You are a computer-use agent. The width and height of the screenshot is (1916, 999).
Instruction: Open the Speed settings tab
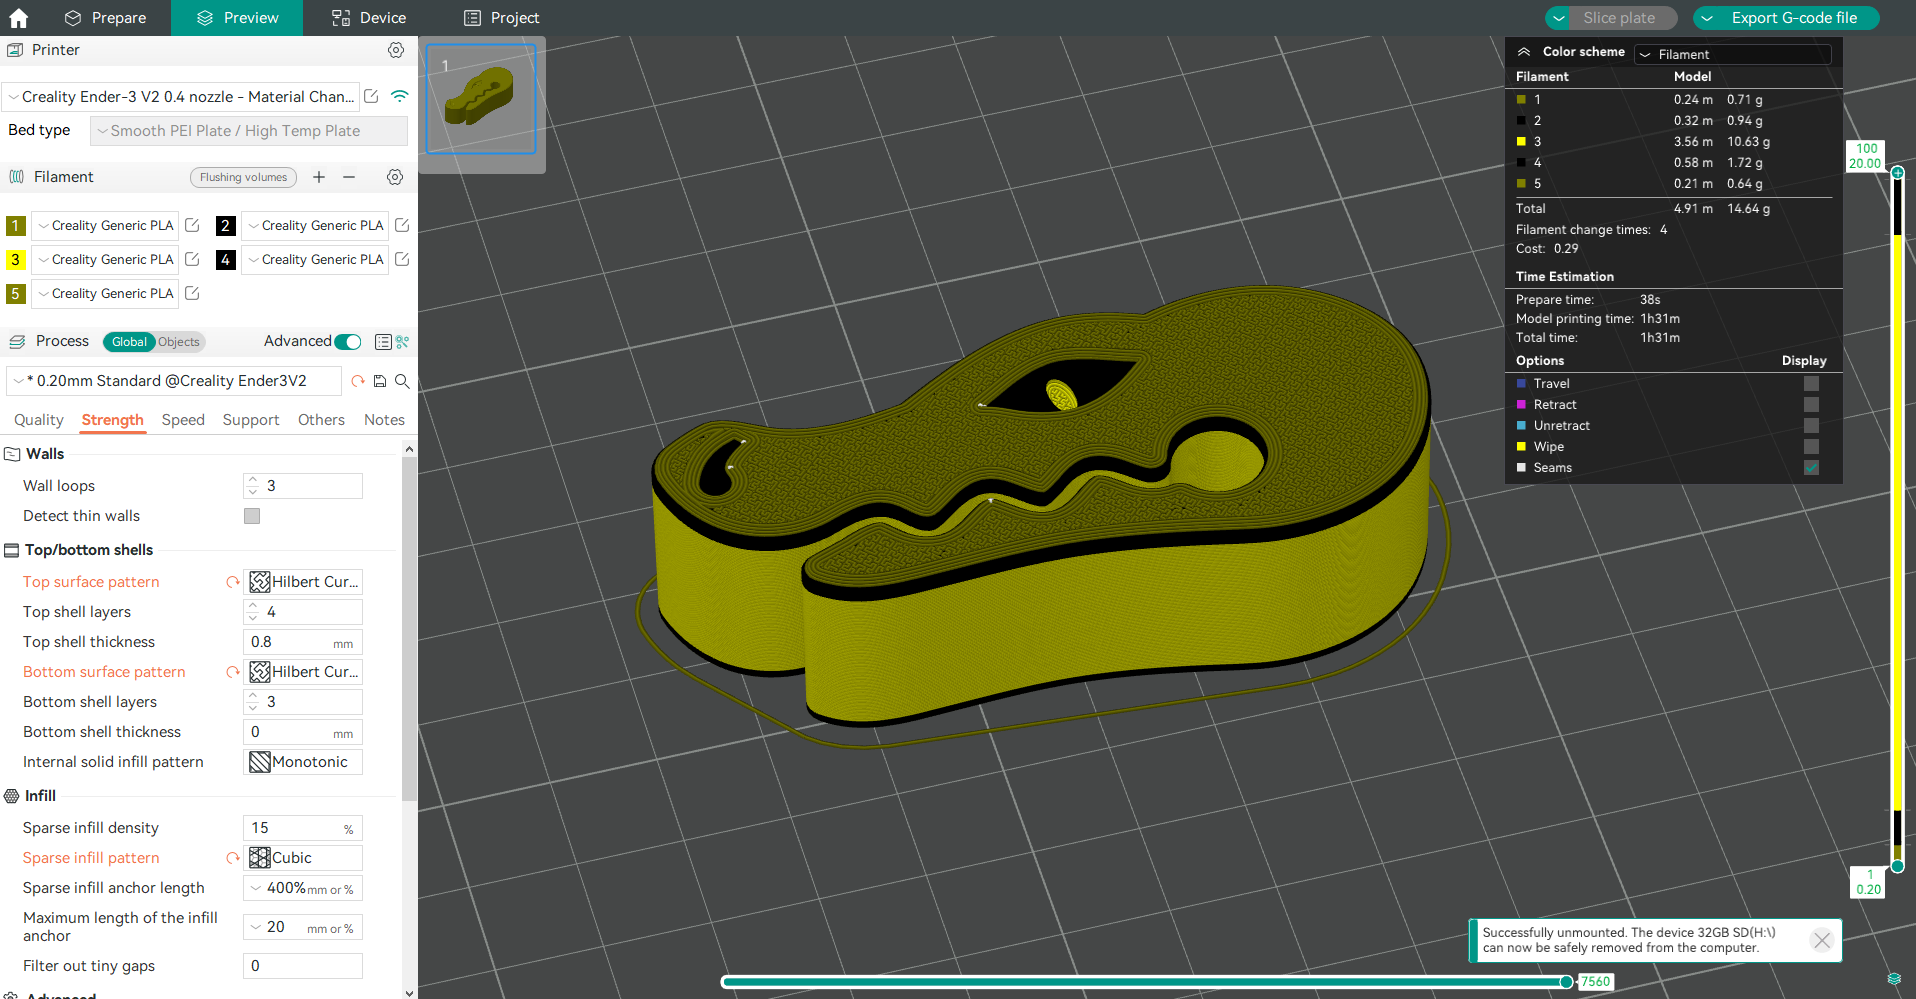coord(183,420)
